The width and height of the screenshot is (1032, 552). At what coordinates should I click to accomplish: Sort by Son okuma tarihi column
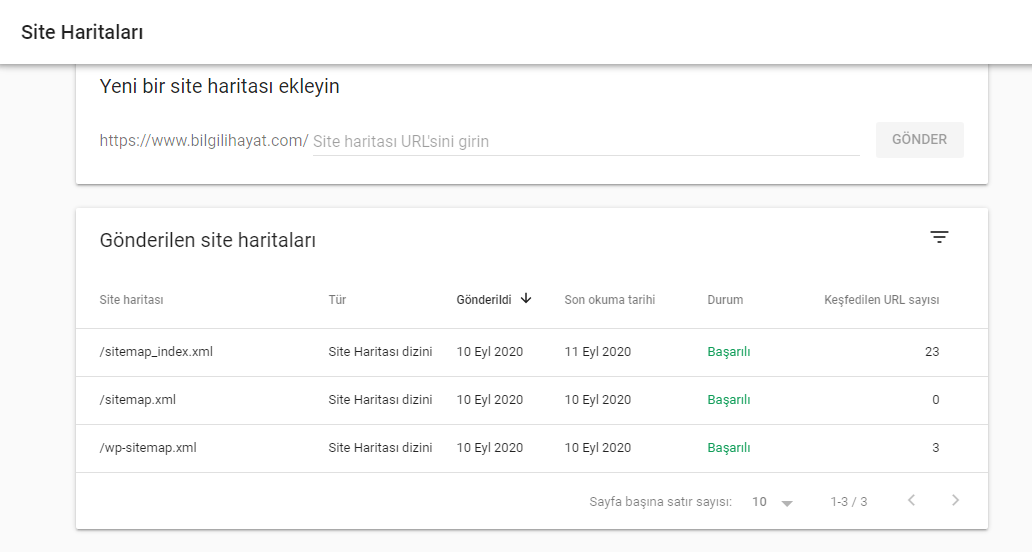(x=609, y=300)
